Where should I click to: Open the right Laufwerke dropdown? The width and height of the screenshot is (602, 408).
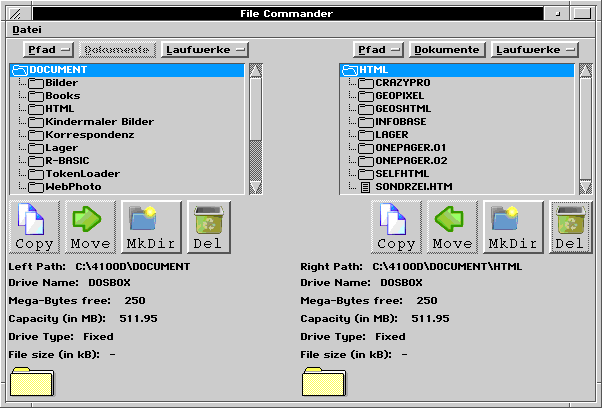coord(535,50)
